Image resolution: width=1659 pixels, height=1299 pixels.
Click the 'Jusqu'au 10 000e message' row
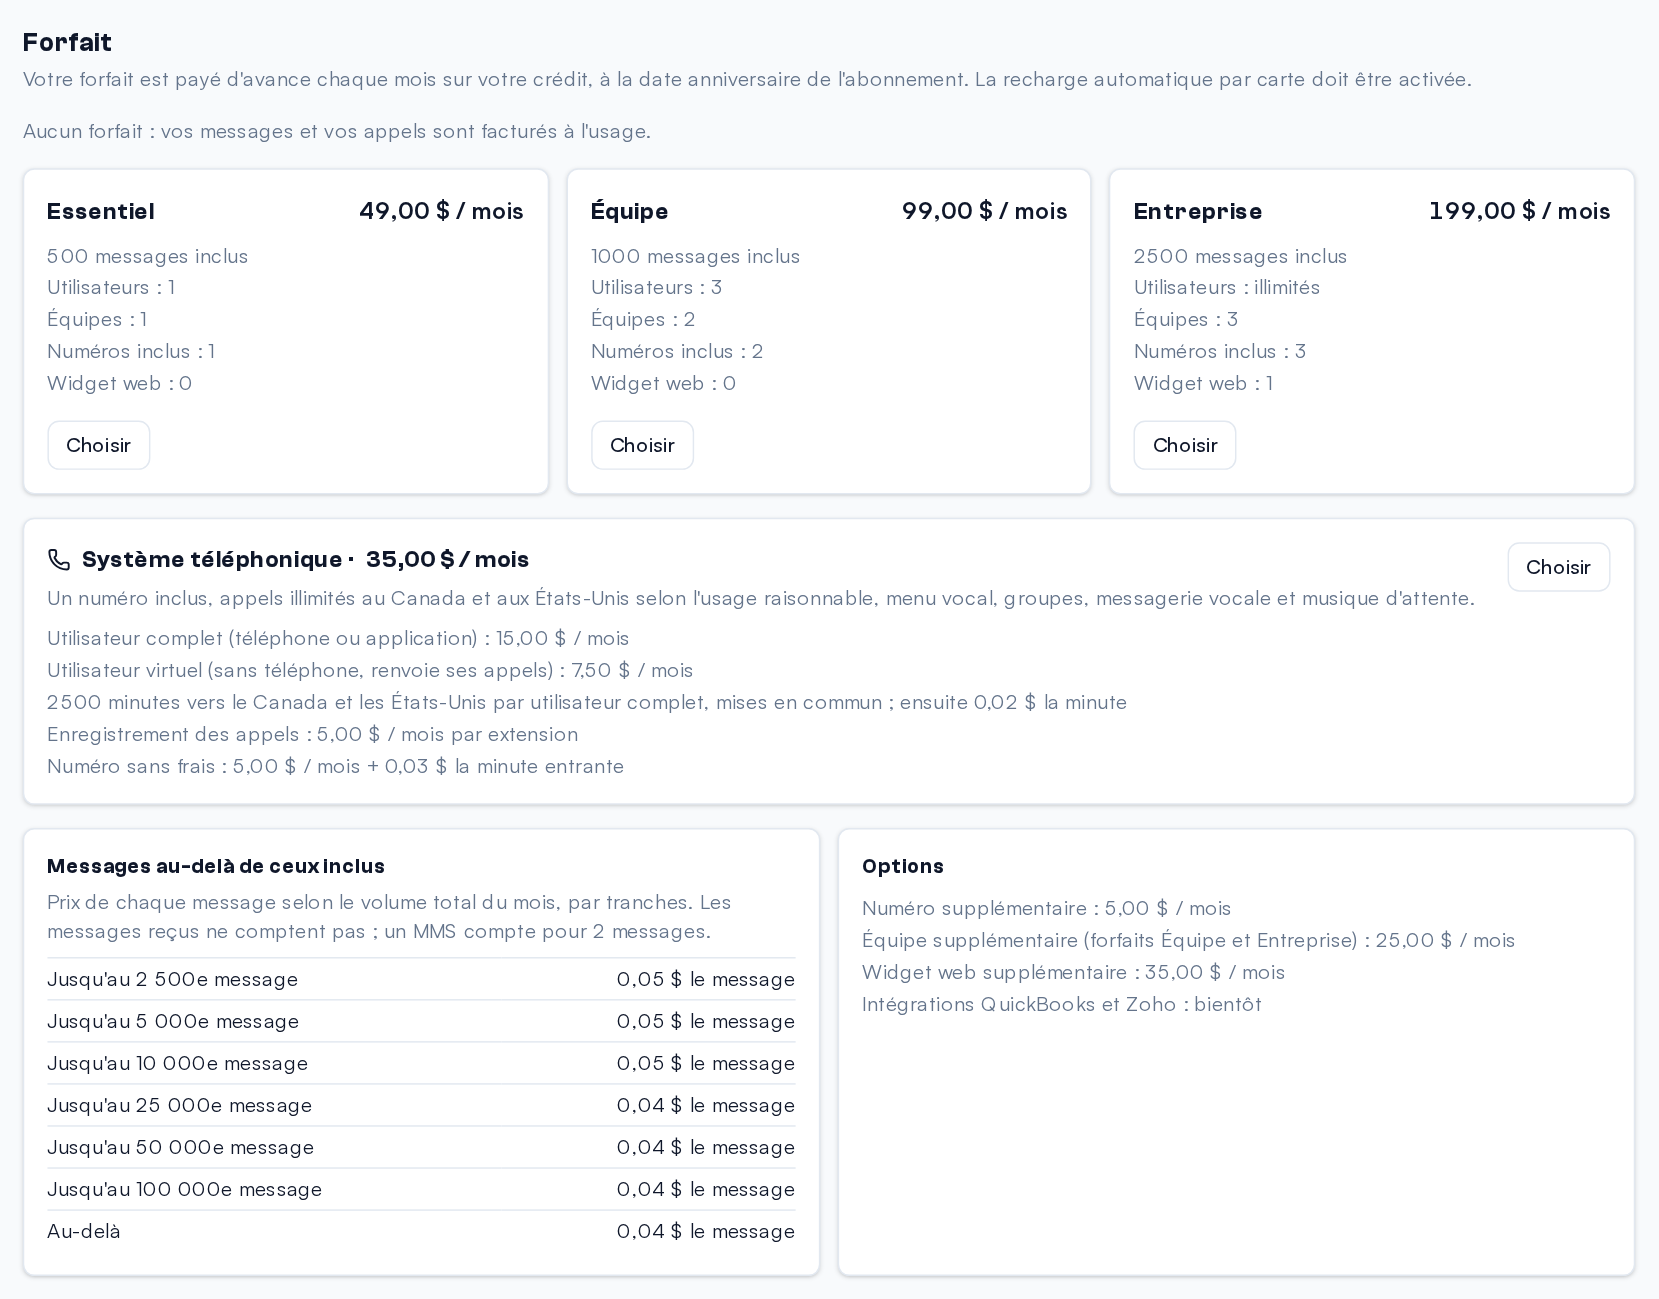(421, 1063)
